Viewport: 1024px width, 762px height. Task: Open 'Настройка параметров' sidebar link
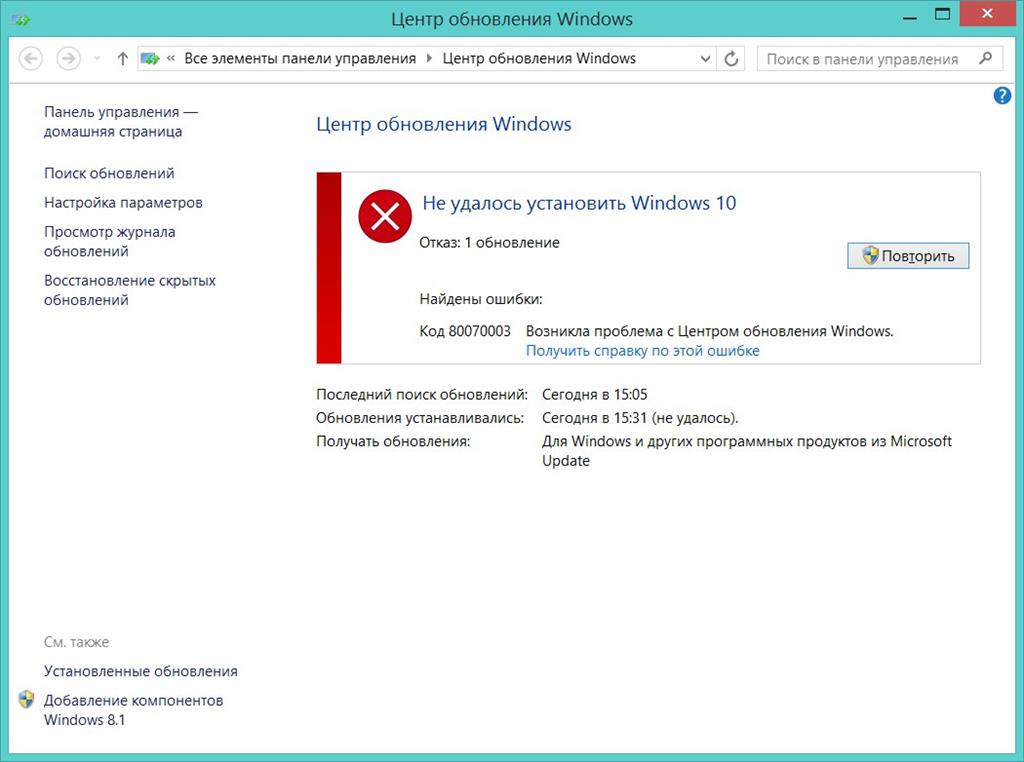(x=123, y=202)
